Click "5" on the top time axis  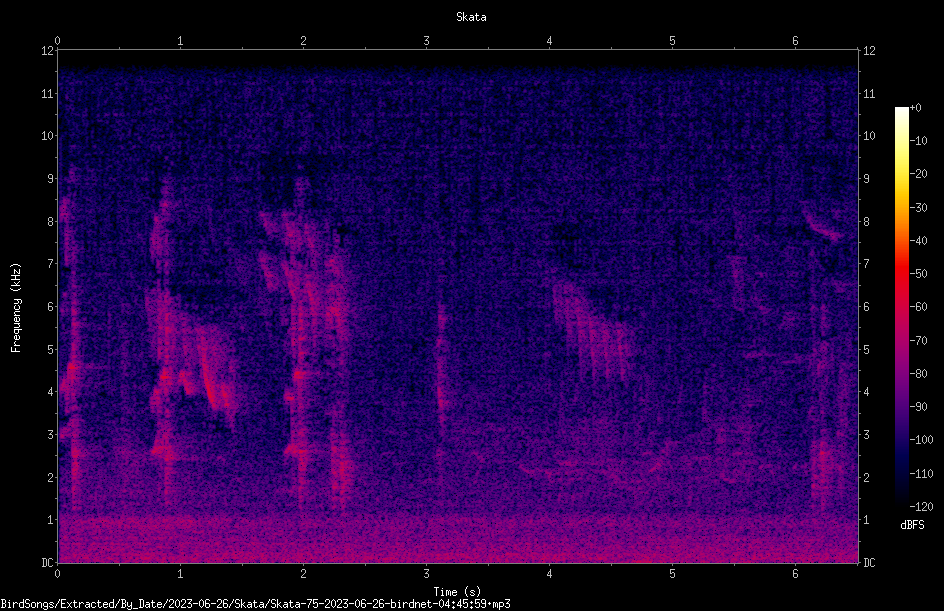click(672, 40)
